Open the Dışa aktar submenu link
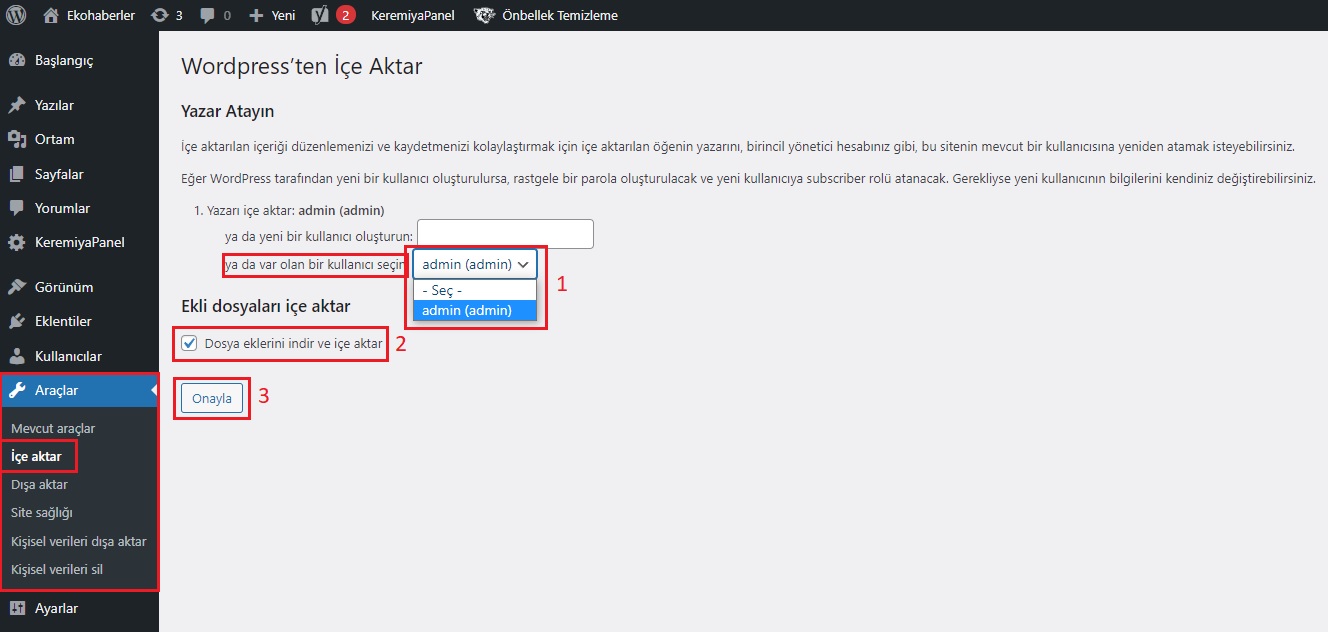The width and height of the screenshot is (1328, 632). [39, 484]
